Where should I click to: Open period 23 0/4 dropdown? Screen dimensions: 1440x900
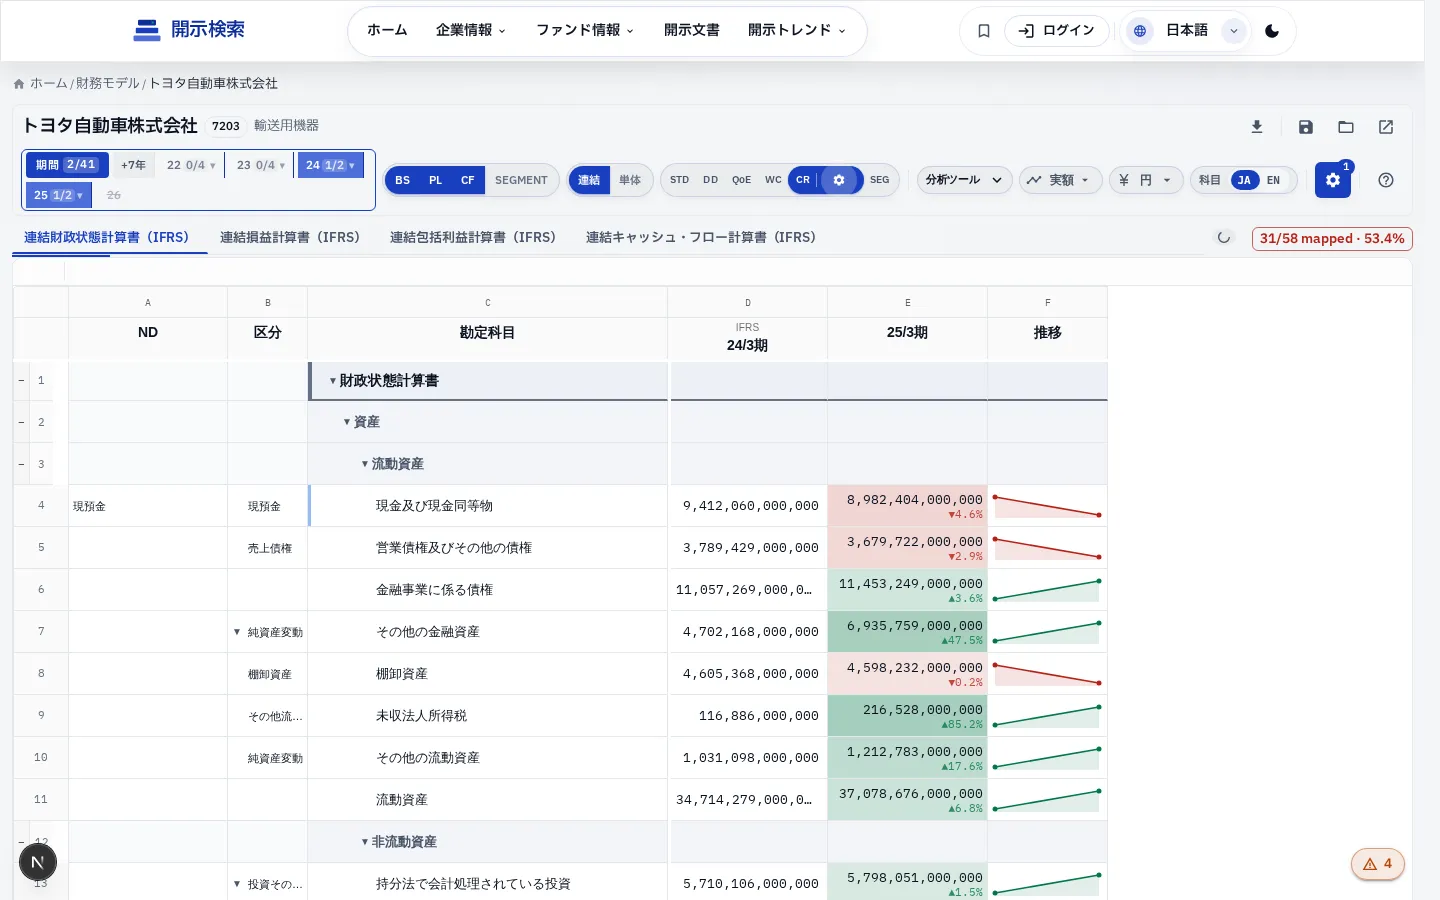point(261,166)
